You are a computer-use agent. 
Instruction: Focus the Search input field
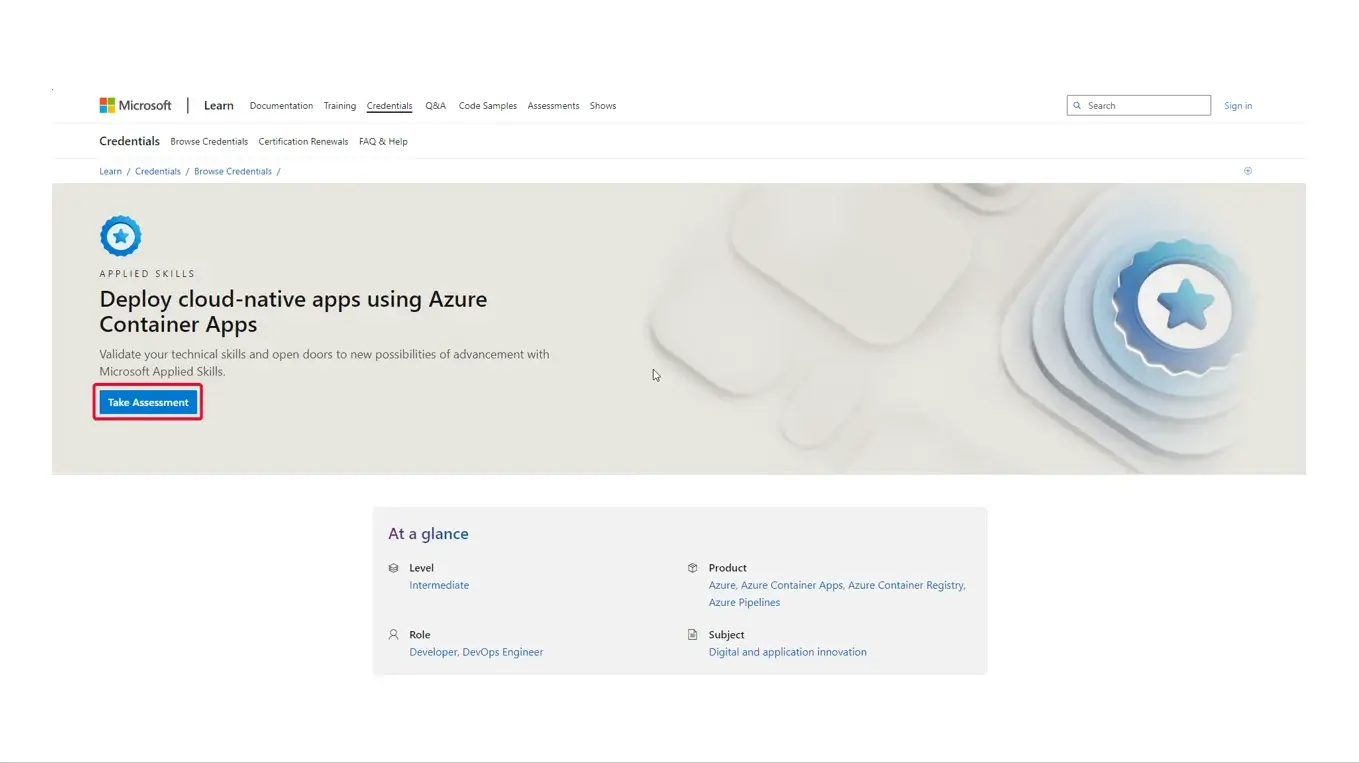(x=1145, y=106)
